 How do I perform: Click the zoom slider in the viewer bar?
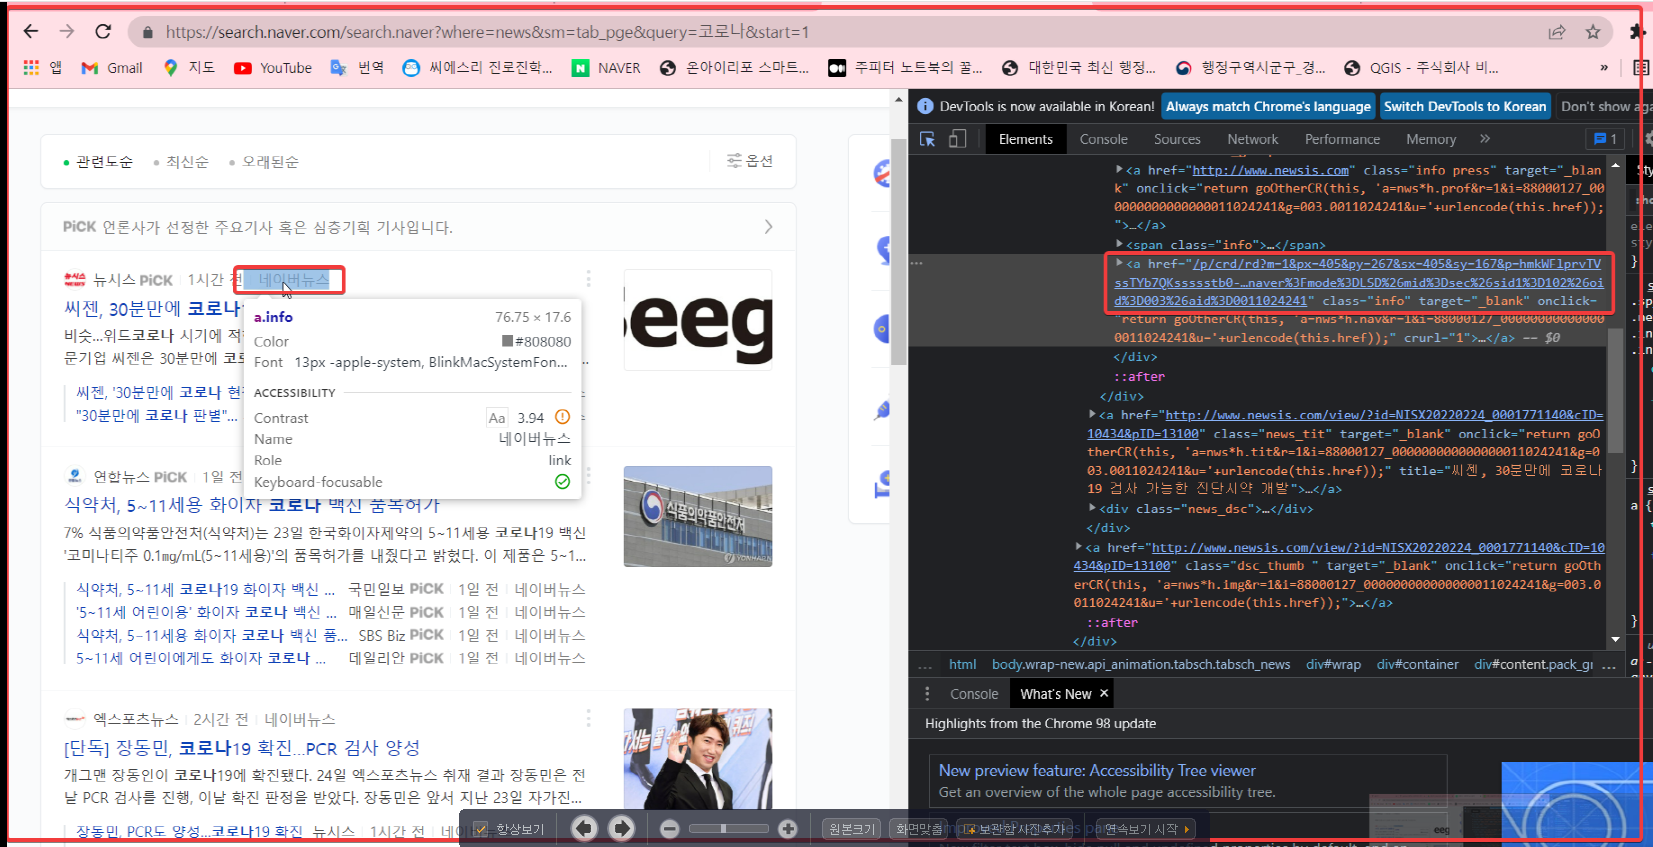(728, 828)
